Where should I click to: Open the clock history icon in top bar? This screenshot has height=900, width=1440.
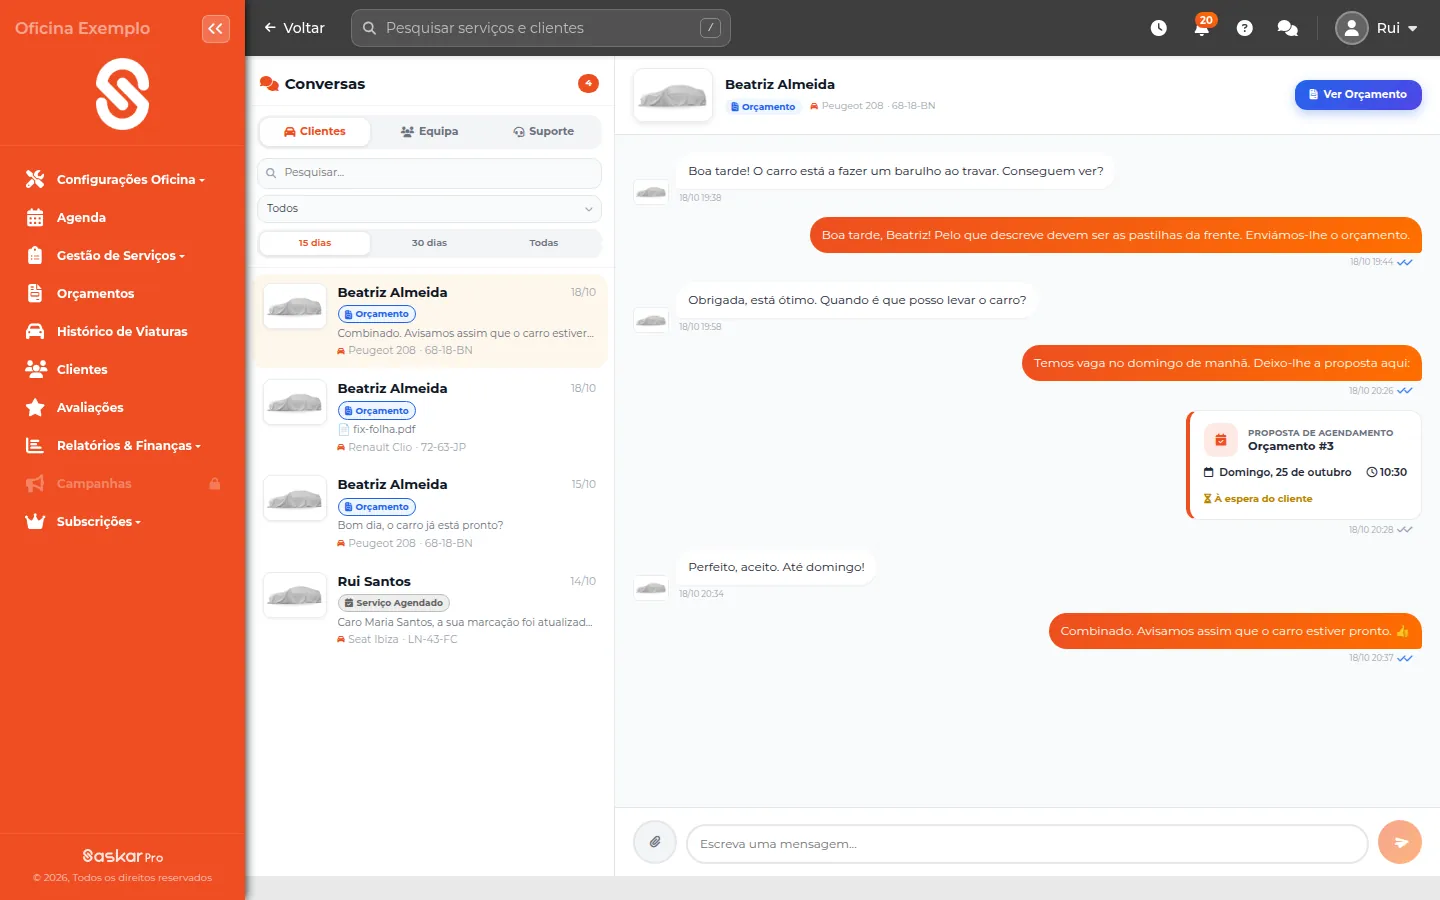click(1158, 28)
